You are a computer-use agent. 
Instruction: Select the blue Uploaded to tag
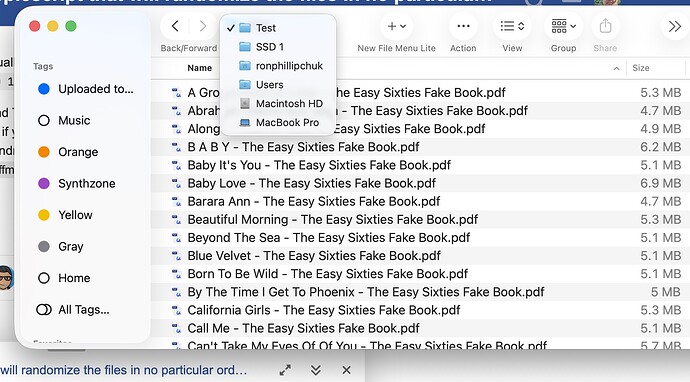(86, 89)
